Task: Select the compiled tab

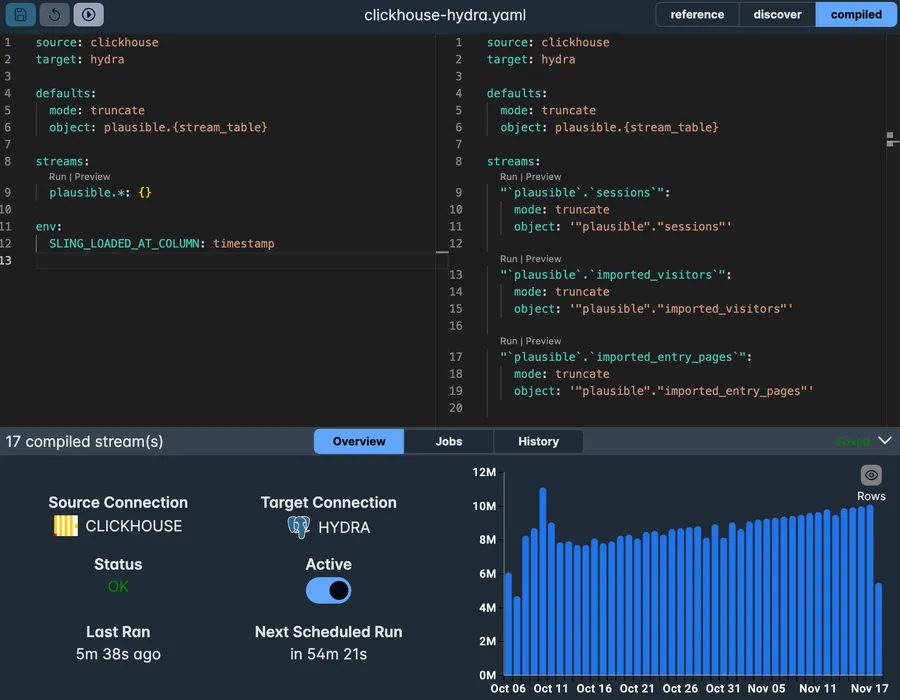Action: pyautogui.click(x=856, y=14)
